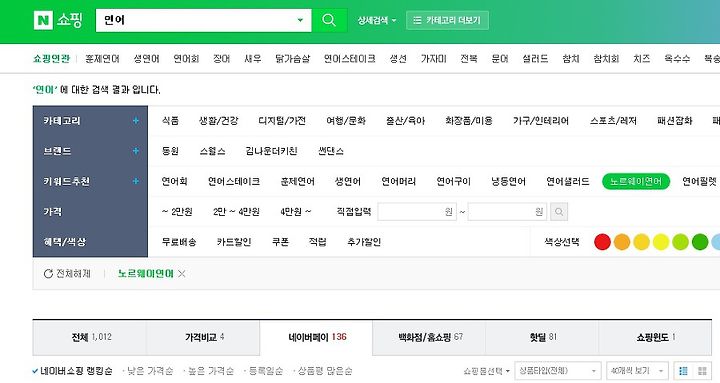This screenshot has width=720, height=383.
Task: Open the 상품타입(전체) combo box
Action: tap(558, 371)
